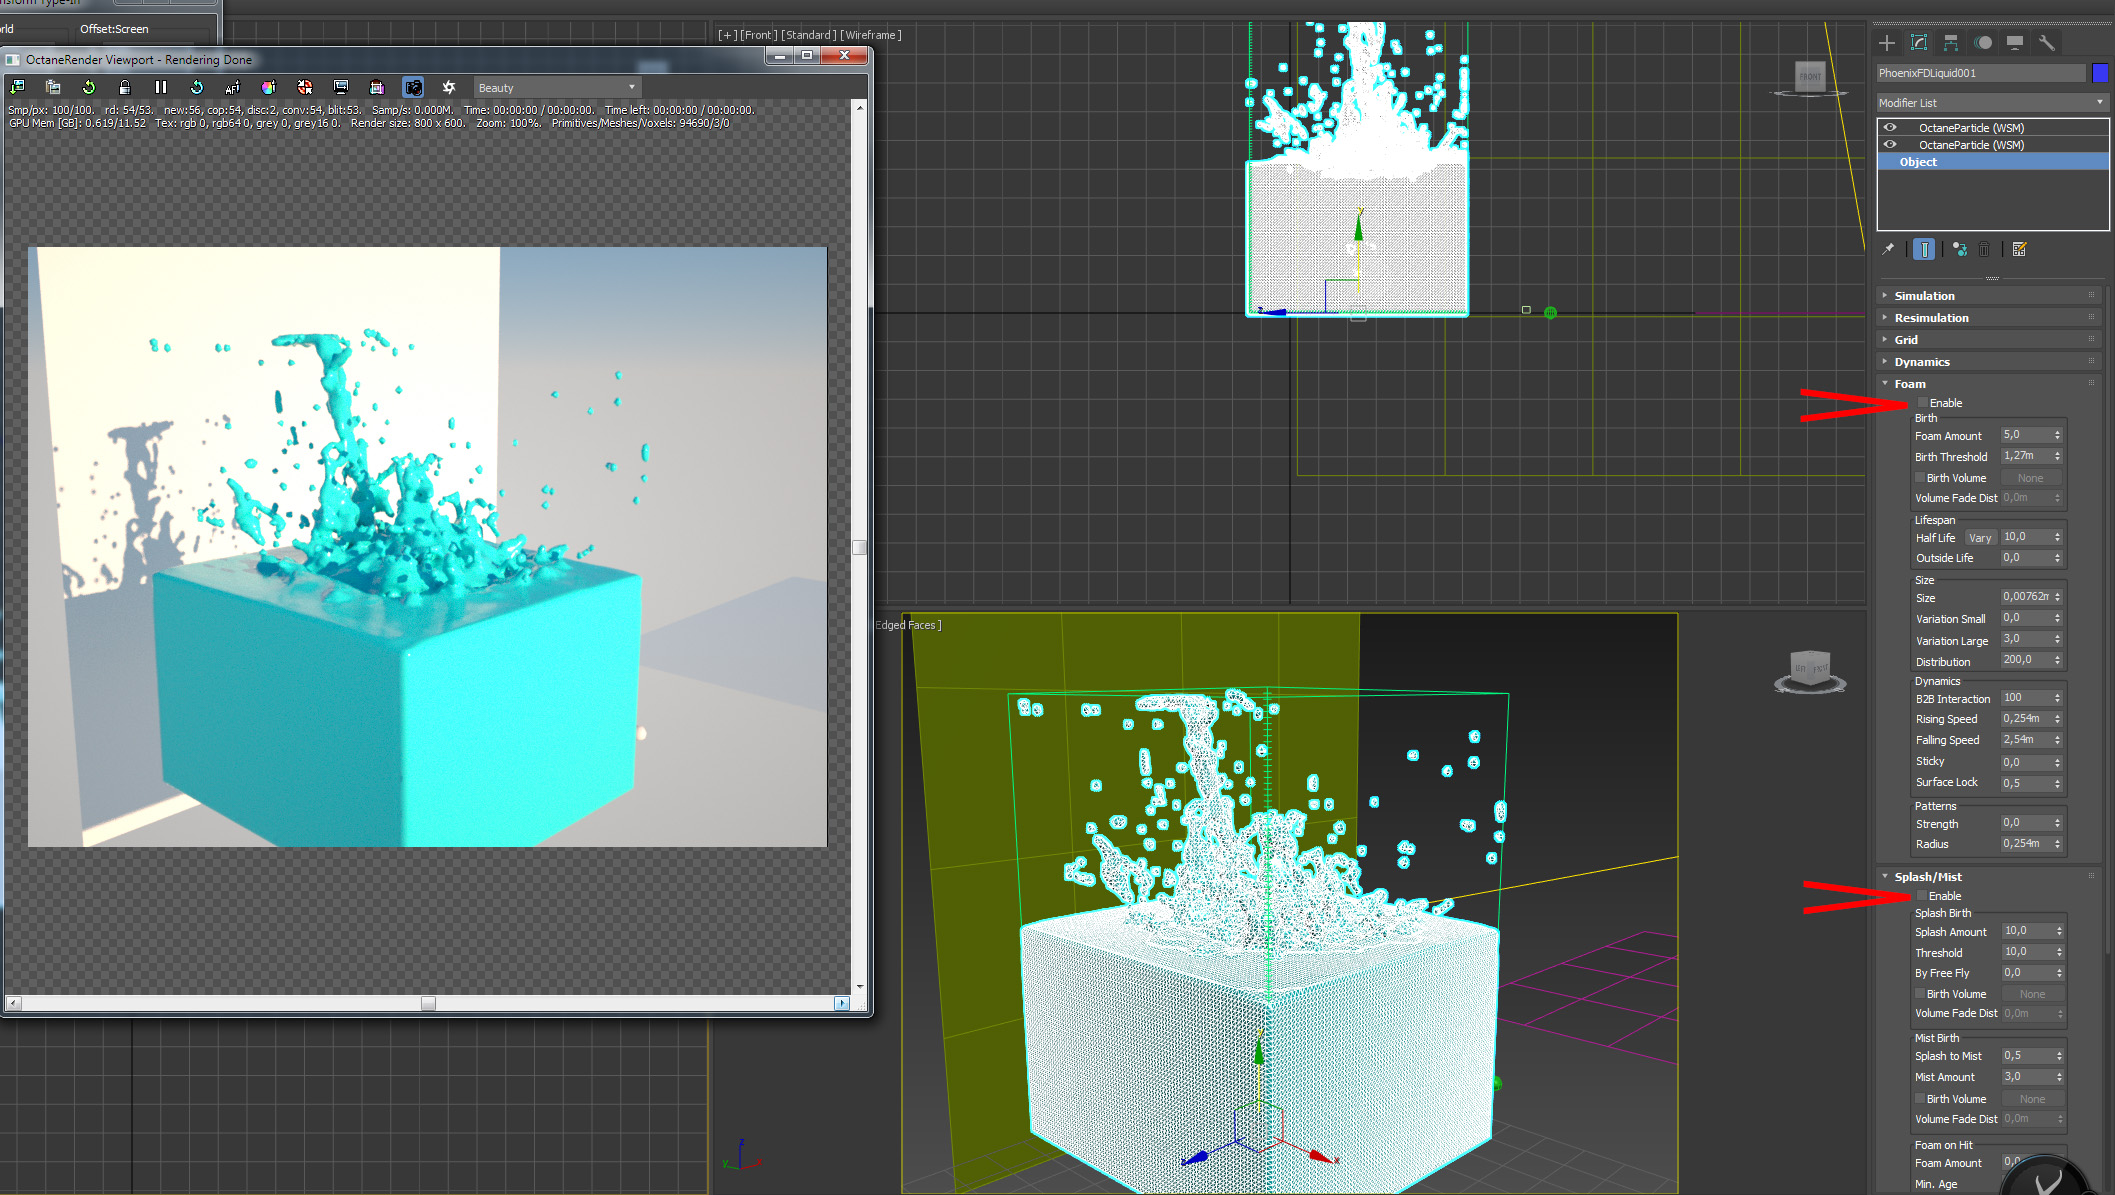Screen dimensions: 2115x1195
Task: Open the Beauty render pass dropdown
Action: [x=556, y=88]
